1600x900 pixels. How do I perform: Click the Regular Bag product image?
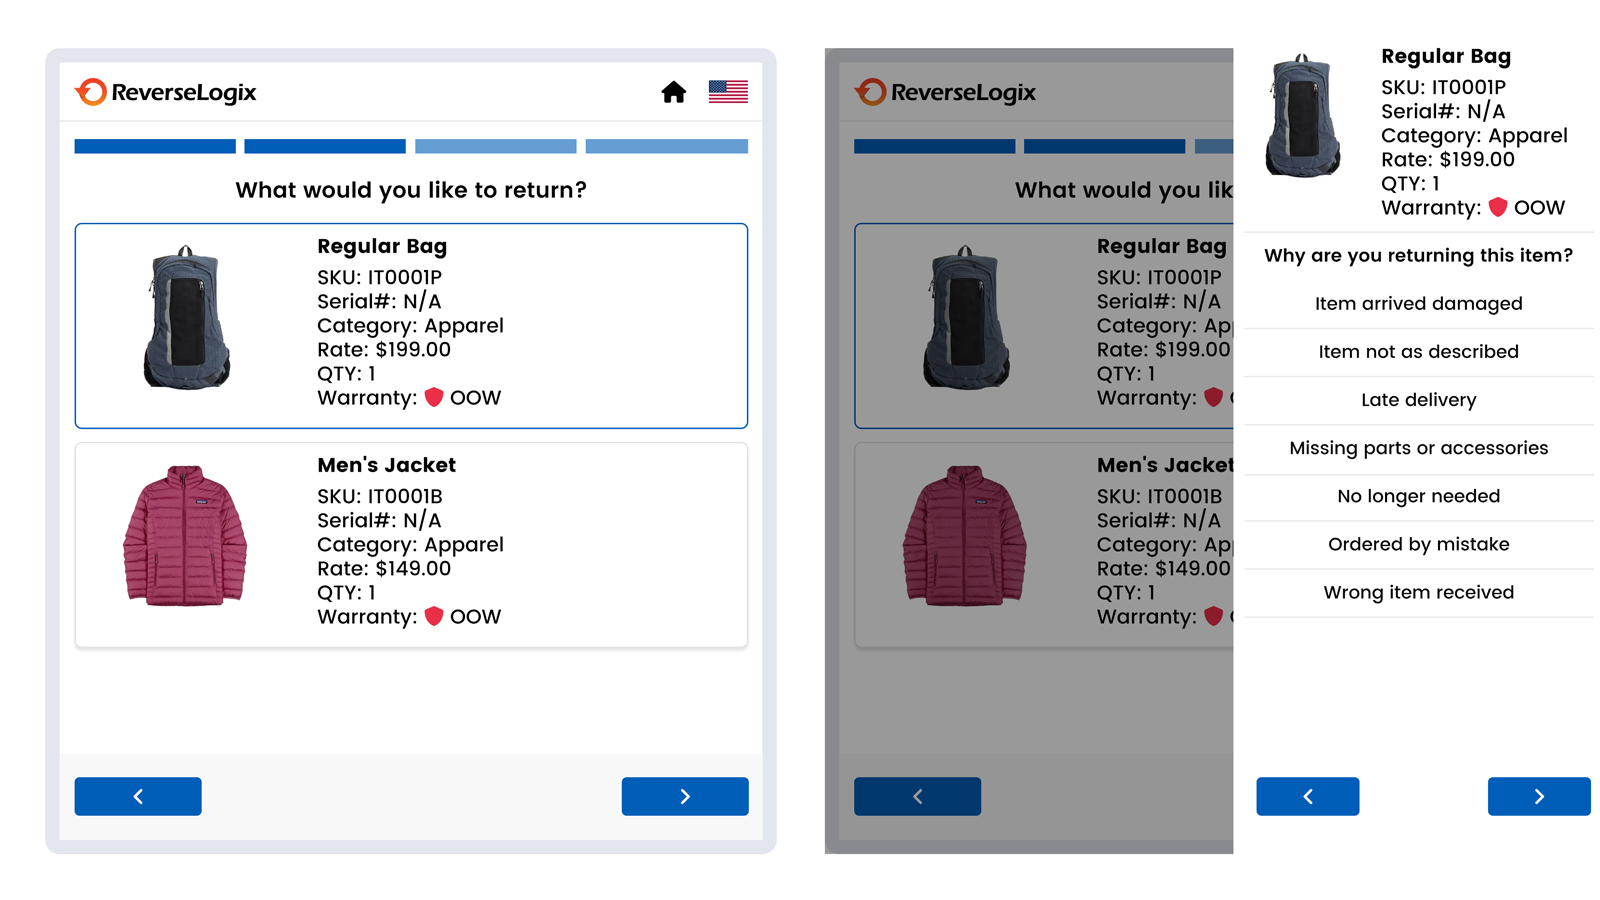[188, 320]
